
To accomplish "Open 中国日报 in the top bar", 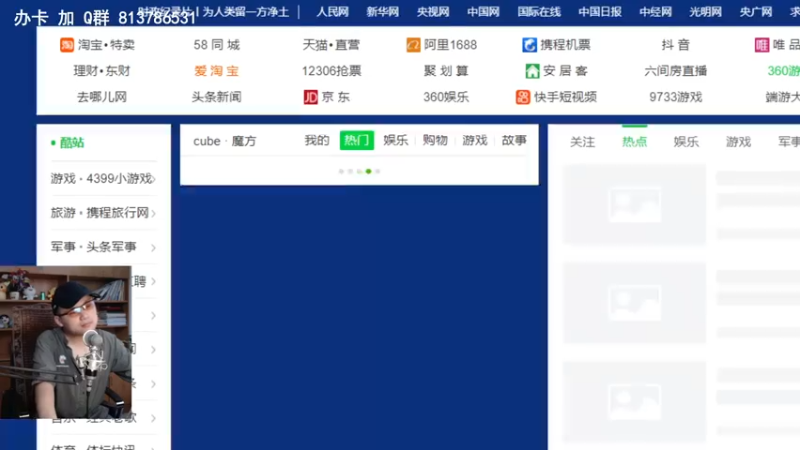I will tap(600, 12).
